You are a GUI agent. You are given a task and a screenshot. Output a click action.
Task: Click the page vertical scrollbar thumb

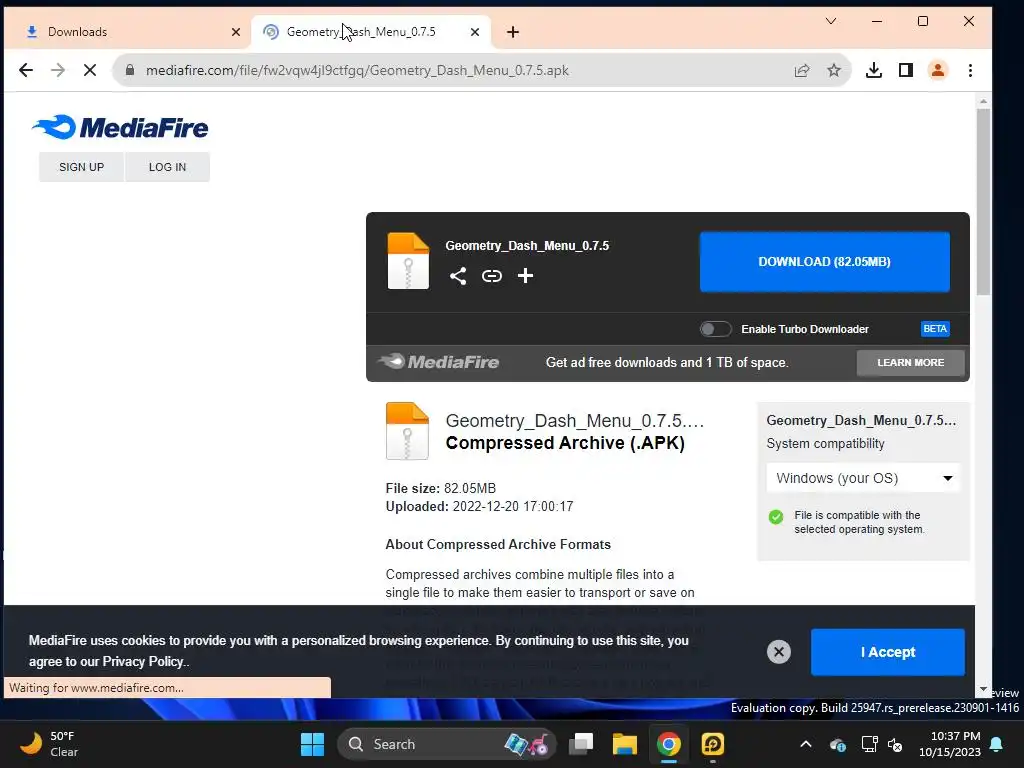tap(984, 202)
